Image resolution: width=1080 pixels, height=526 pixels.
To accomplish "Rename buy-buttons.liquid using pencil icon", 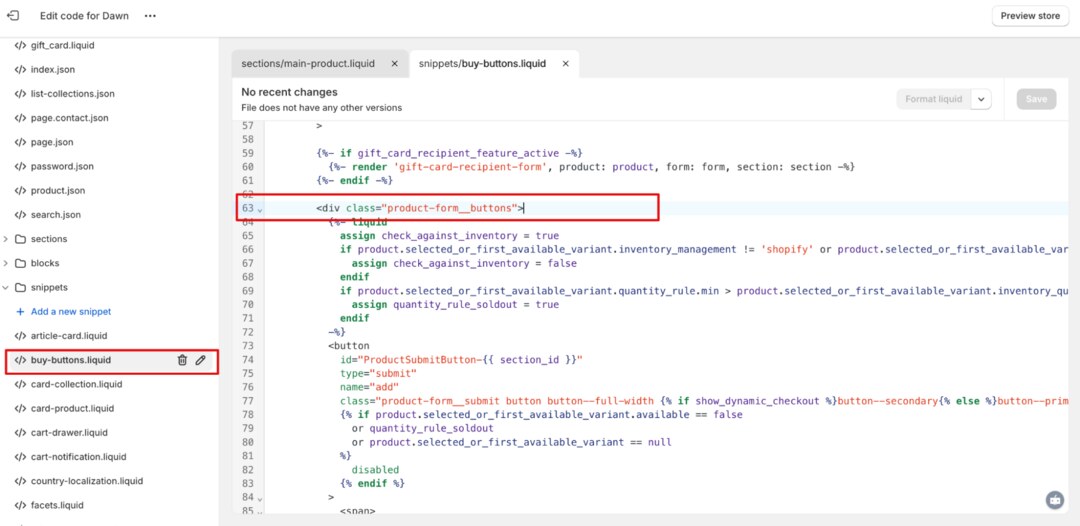I will [x=200, y=360].
